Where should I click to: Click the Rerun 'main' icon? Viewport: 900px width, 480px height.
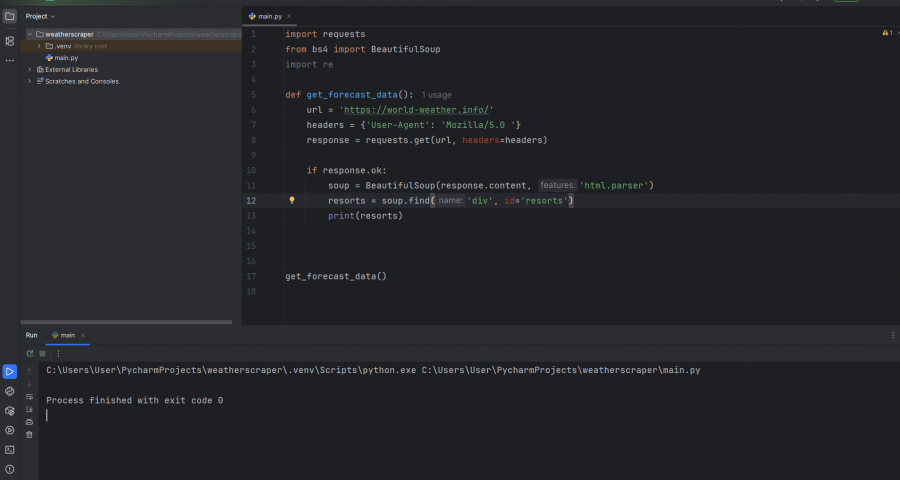(x=30, y=354)
